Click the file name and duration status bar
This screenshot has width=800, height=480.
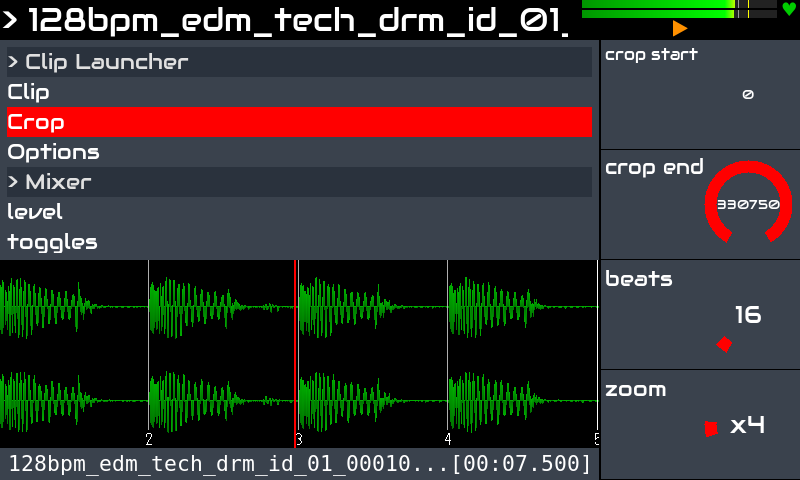click(x=299, y=464)
